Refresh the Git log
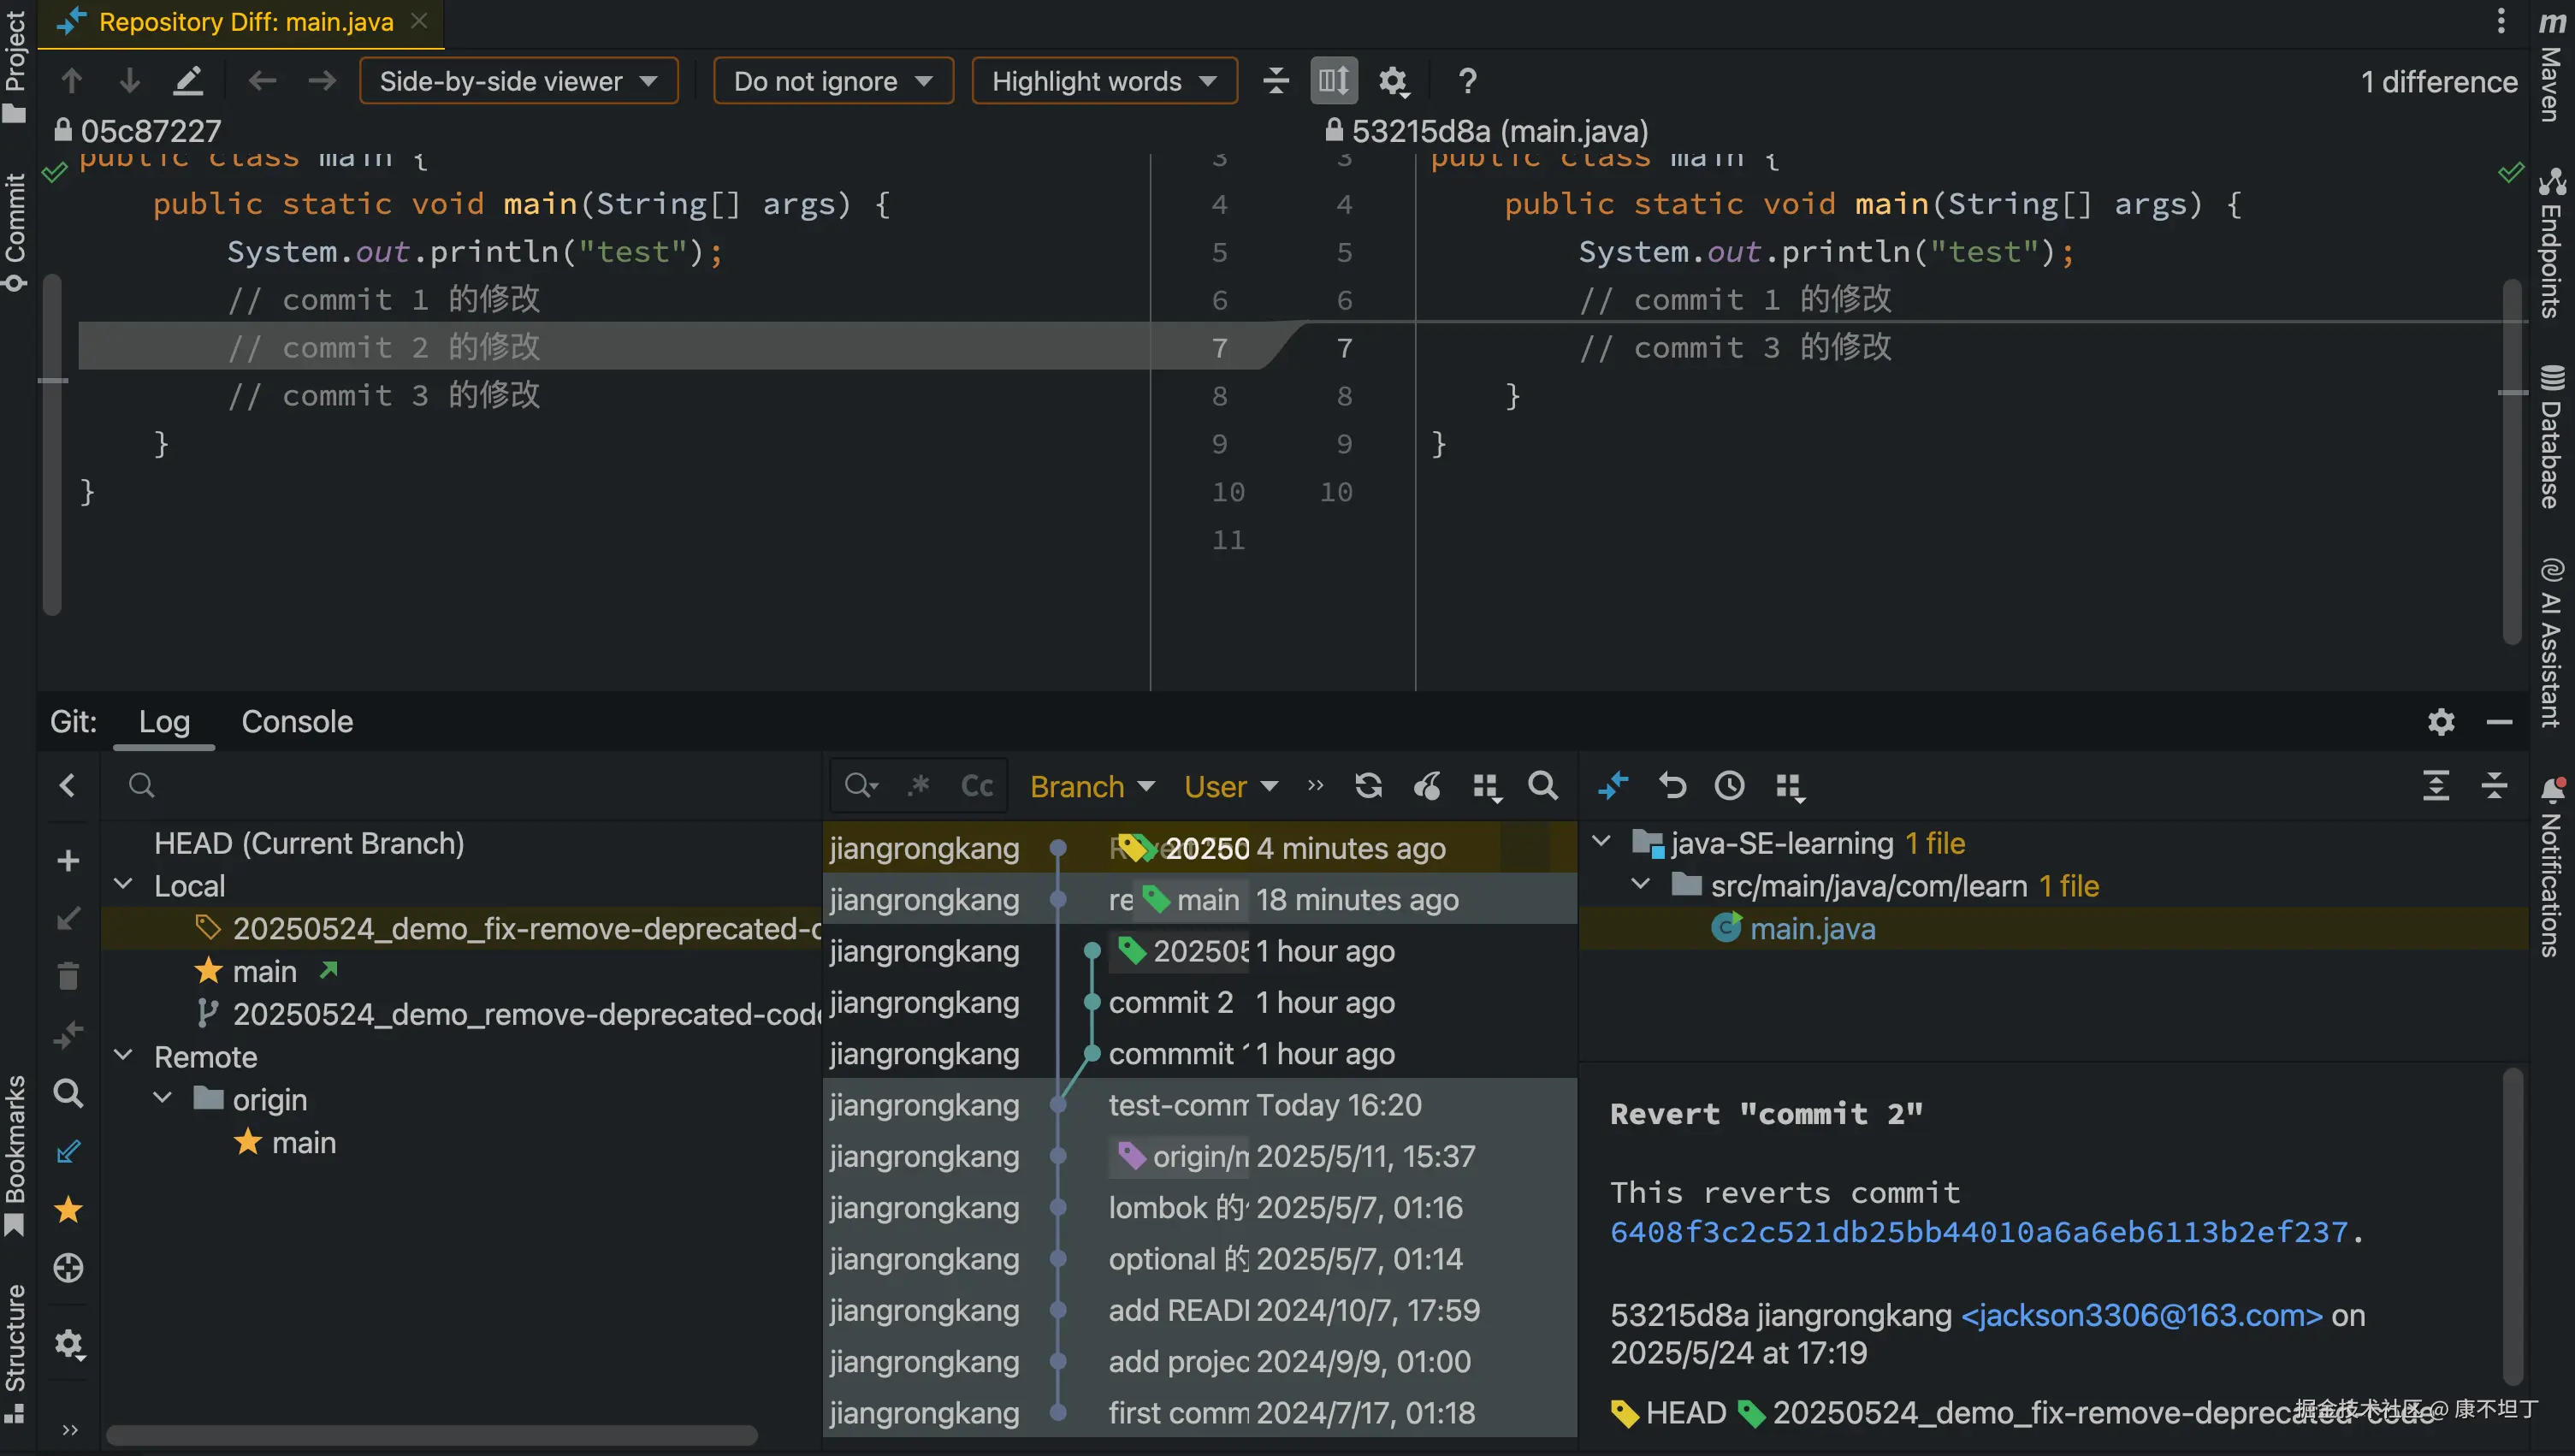Screen dimensions: 2575x1456 click(x=1369, y=786)
